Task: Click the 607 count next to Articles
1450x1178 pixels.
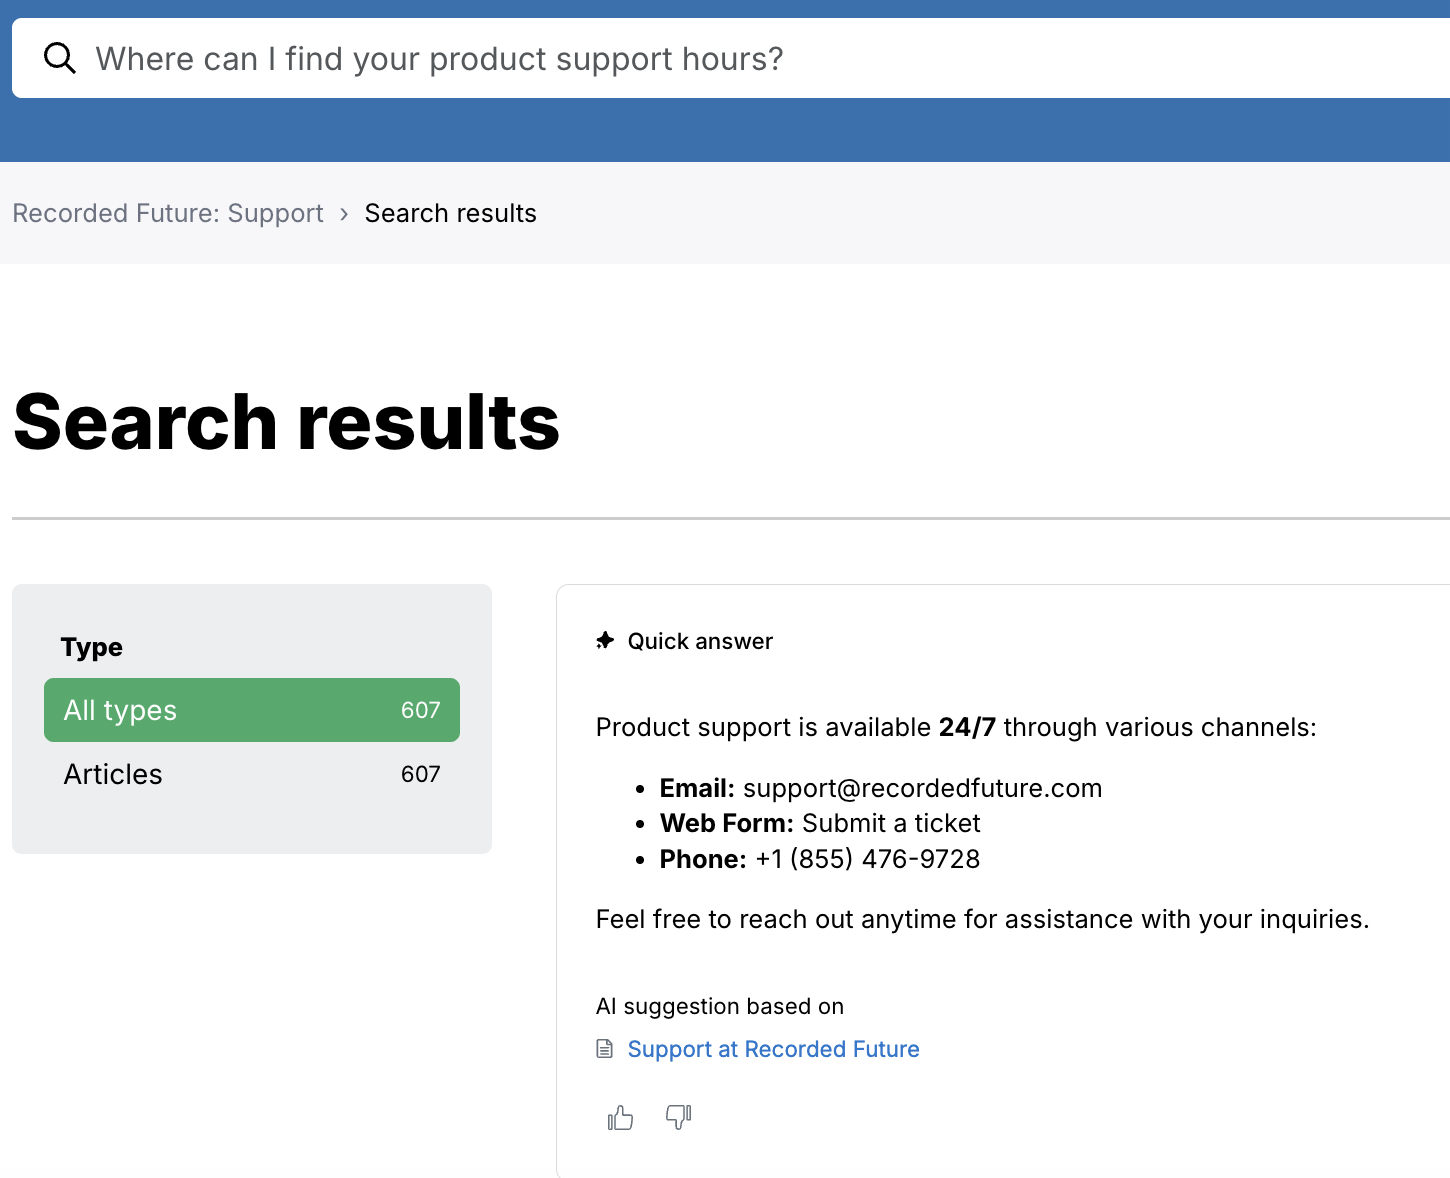Action: [420, 774]
